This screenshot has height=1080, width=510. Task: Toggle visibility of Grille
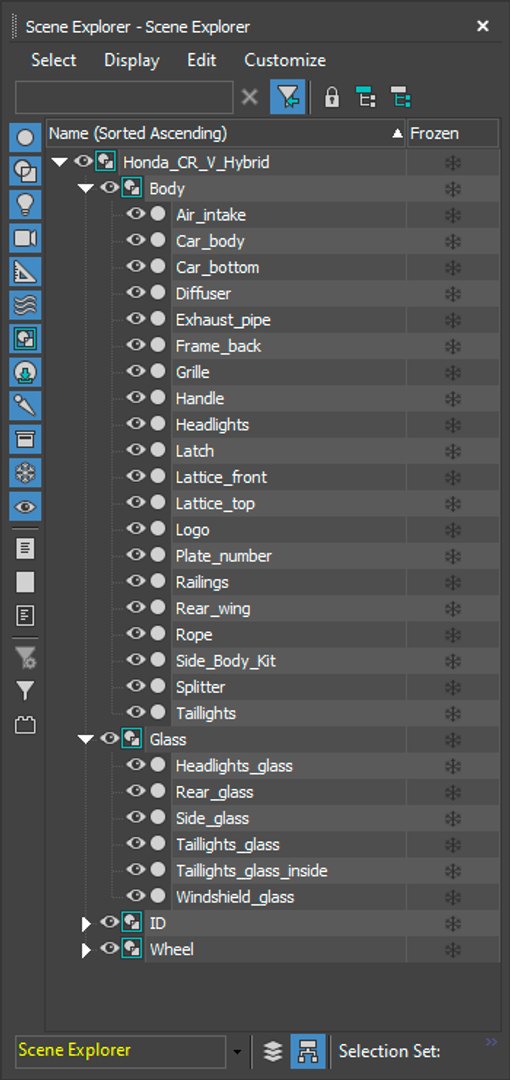click(136, 371)
